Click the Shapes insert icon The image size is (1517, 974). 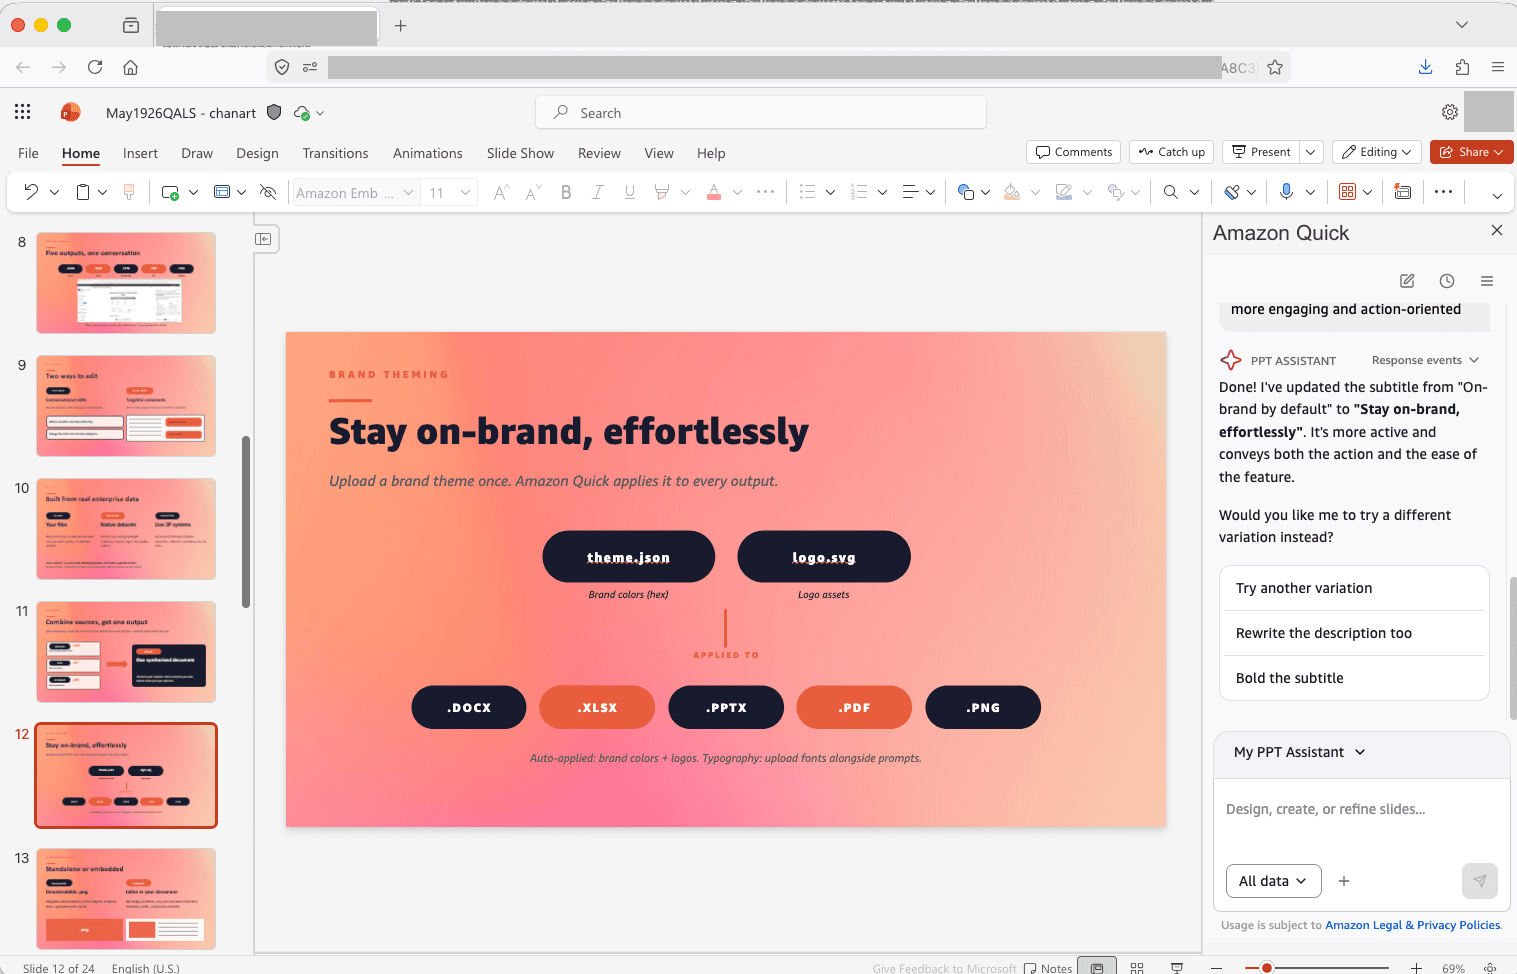pos(965,192)
